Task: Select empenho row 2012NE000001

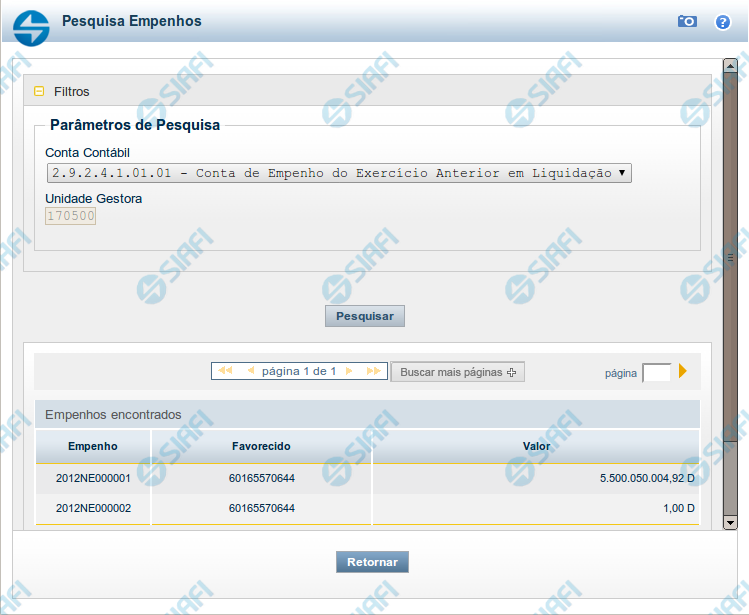Action: (93, 478)
